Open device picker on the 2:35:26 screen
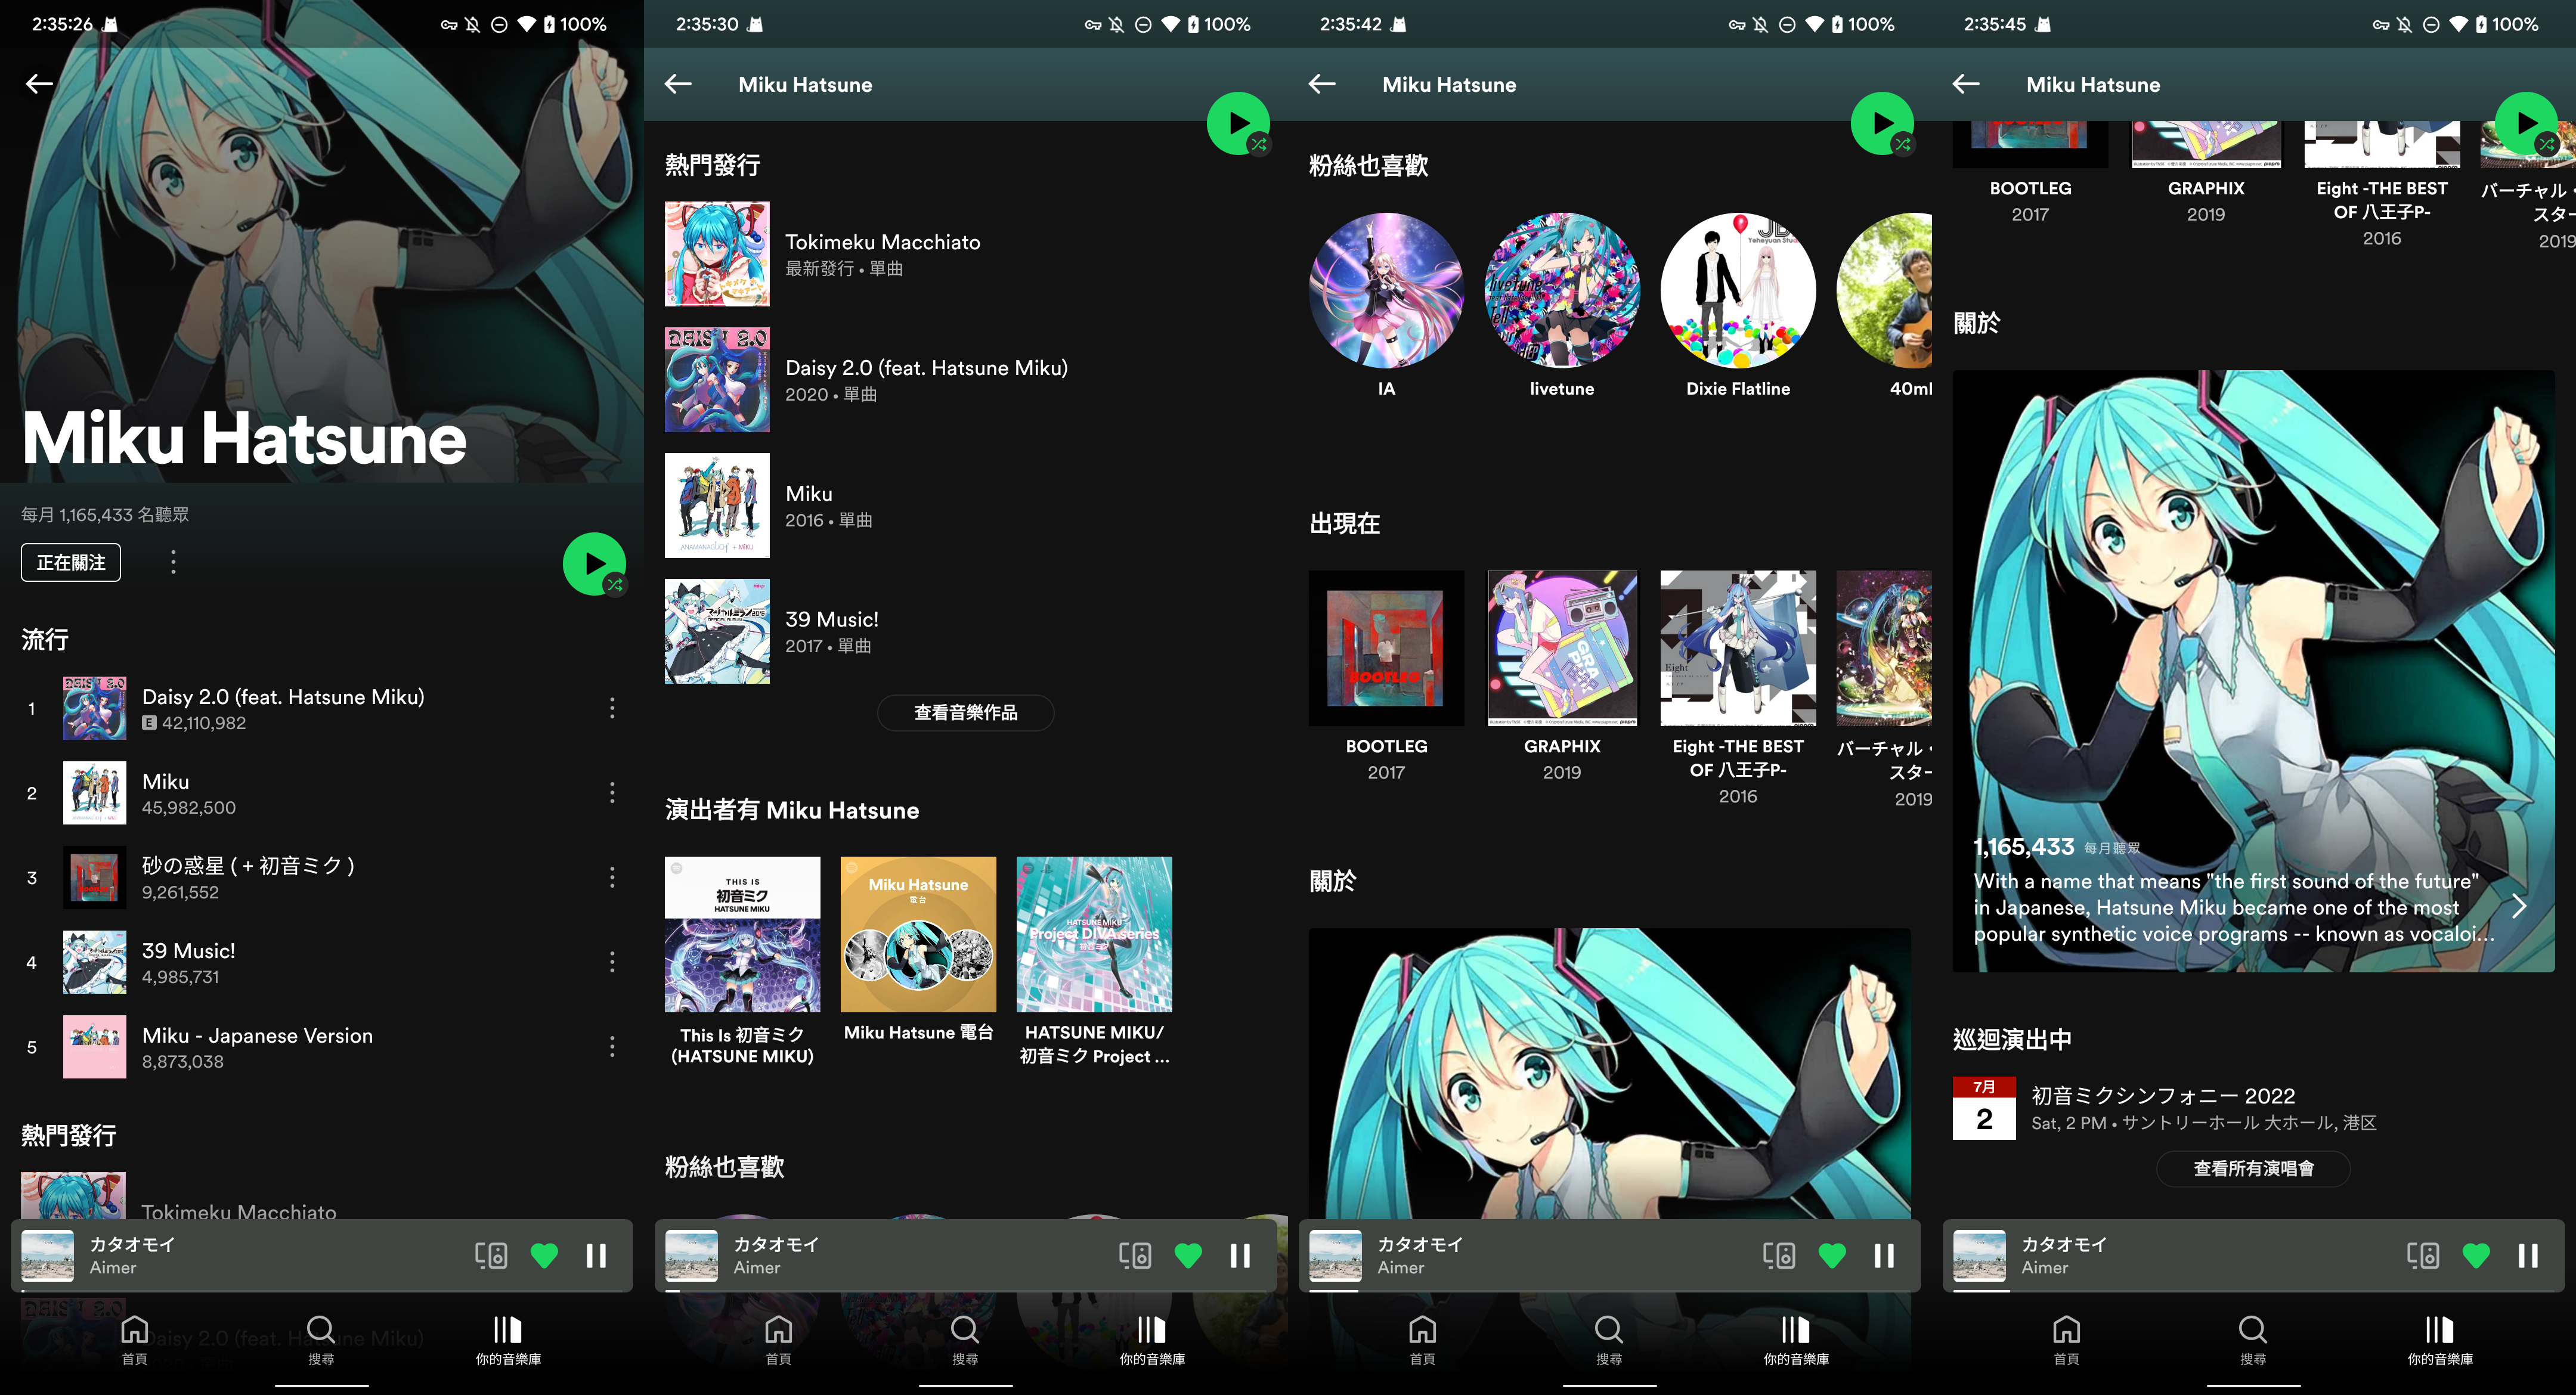This screenshot has height=1395, width=2576. [x=491, y=1255]
